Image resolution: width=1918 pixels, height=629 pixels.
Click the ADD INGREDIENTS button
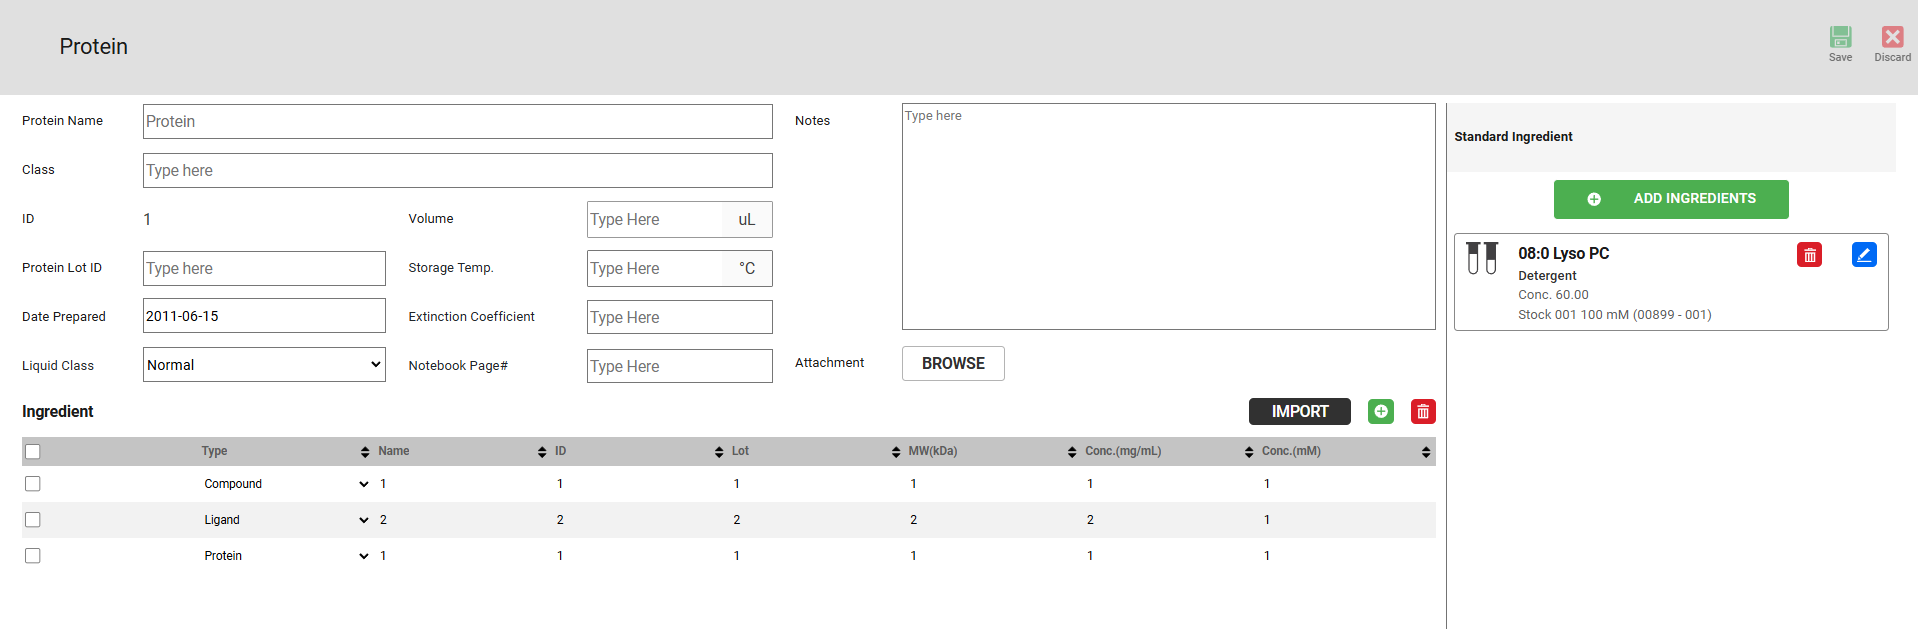[x=1670, y=199]
